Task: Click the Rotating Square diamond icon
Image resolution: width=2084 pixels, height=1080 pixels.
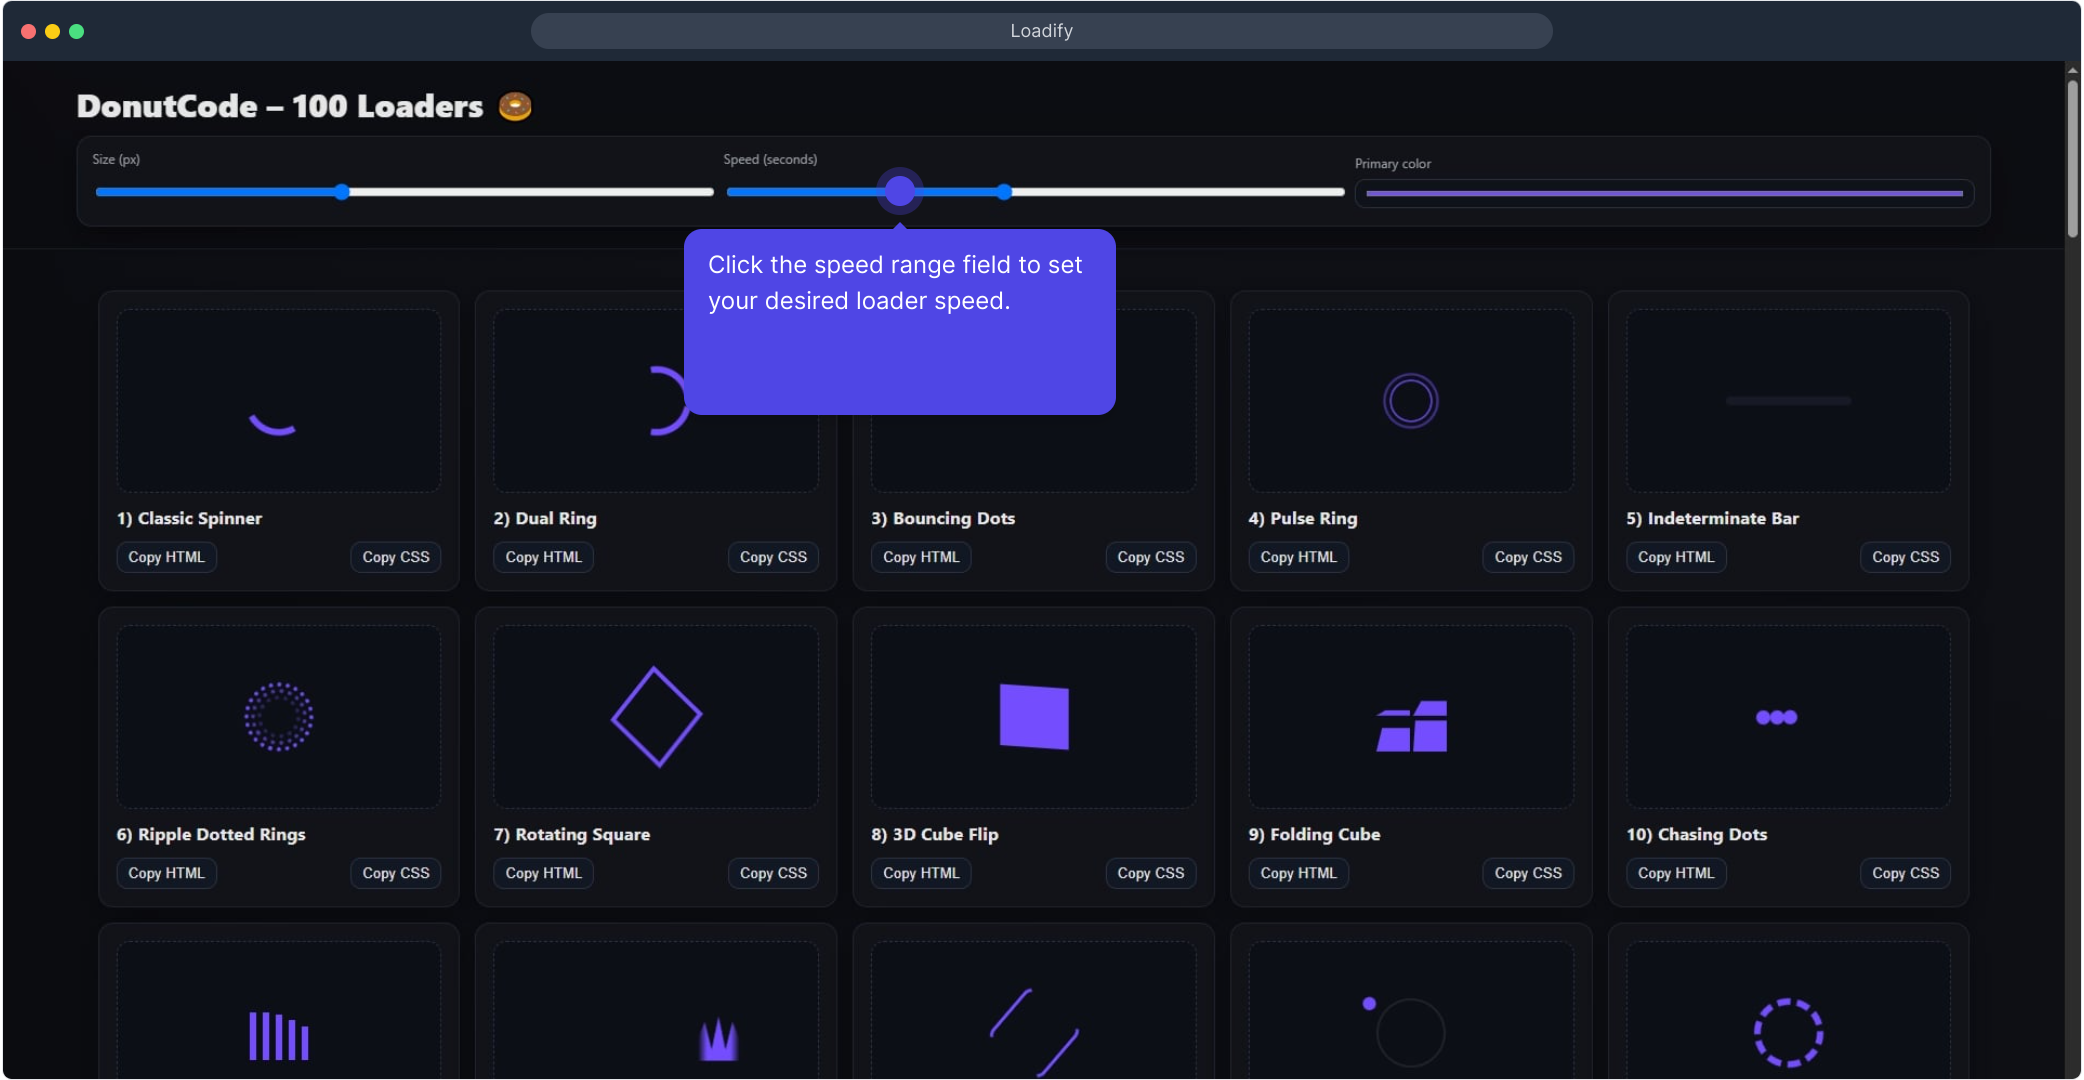Action: coord(656,717)
